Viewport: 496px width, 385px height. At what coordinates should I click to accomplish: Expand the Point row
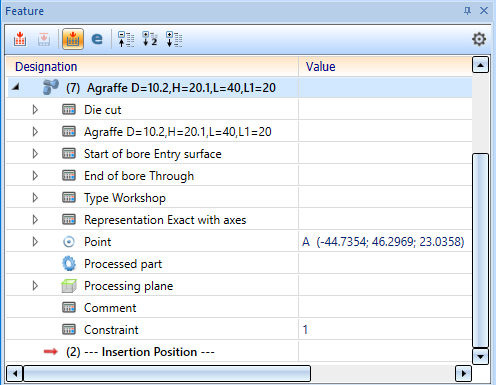pyautogui.click(x=35, y=242)
